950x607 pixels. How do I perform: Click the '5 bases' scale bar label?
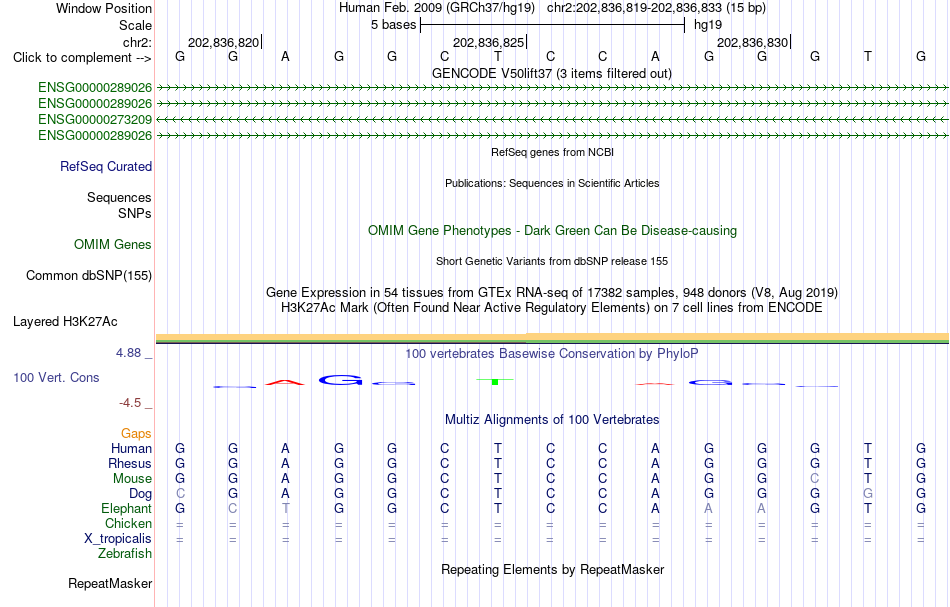point(394,25)
